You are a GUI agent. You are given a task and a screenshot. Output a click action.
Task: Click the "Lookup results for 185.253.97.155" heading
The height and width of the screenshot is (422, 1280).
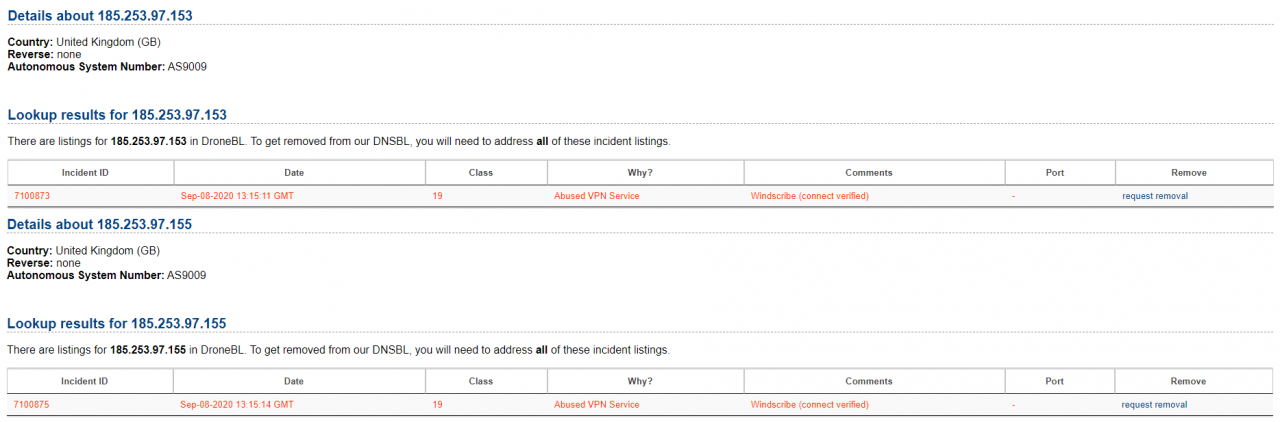point(117,324)
